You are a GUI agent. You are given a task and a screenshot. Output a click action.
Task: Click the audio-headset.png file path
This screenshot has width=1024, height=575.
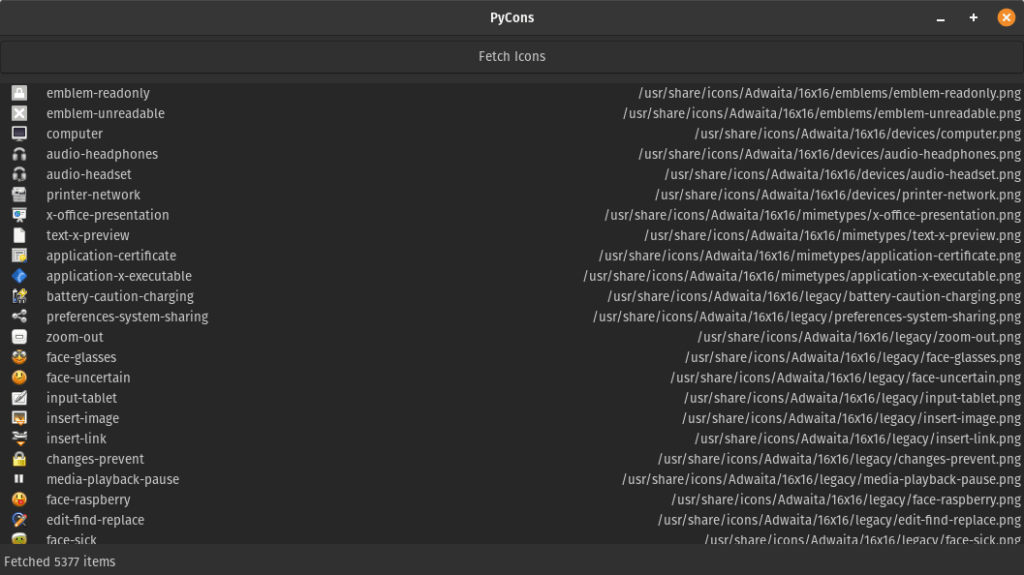(843, 175)
